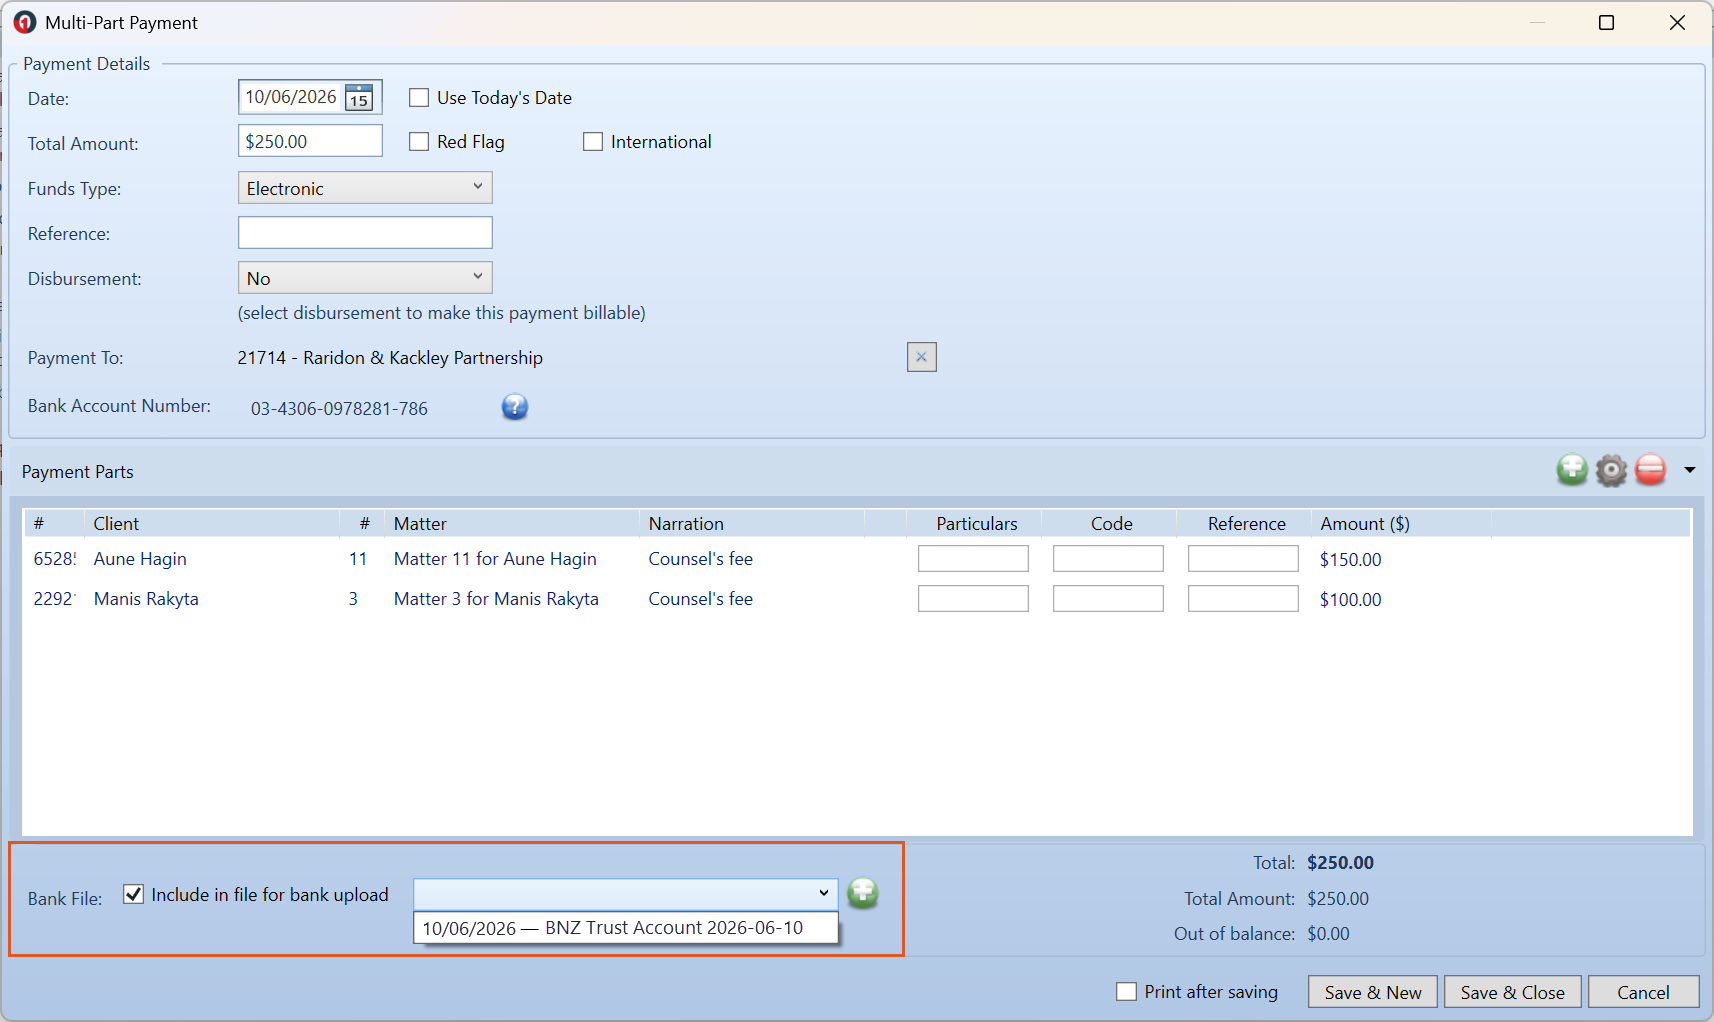
Task: Click client number 2292 in second row
Action: click(54, 599)
